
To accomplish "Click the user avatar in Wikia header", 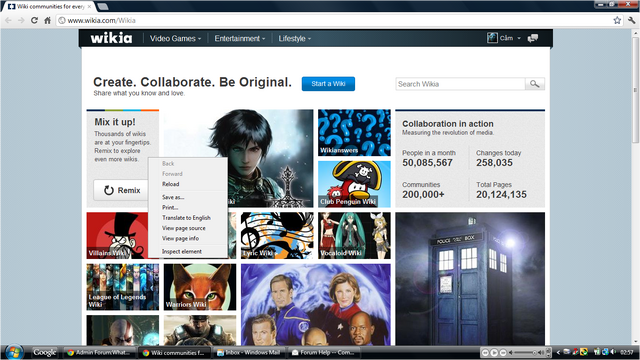I will coord(492,38).
